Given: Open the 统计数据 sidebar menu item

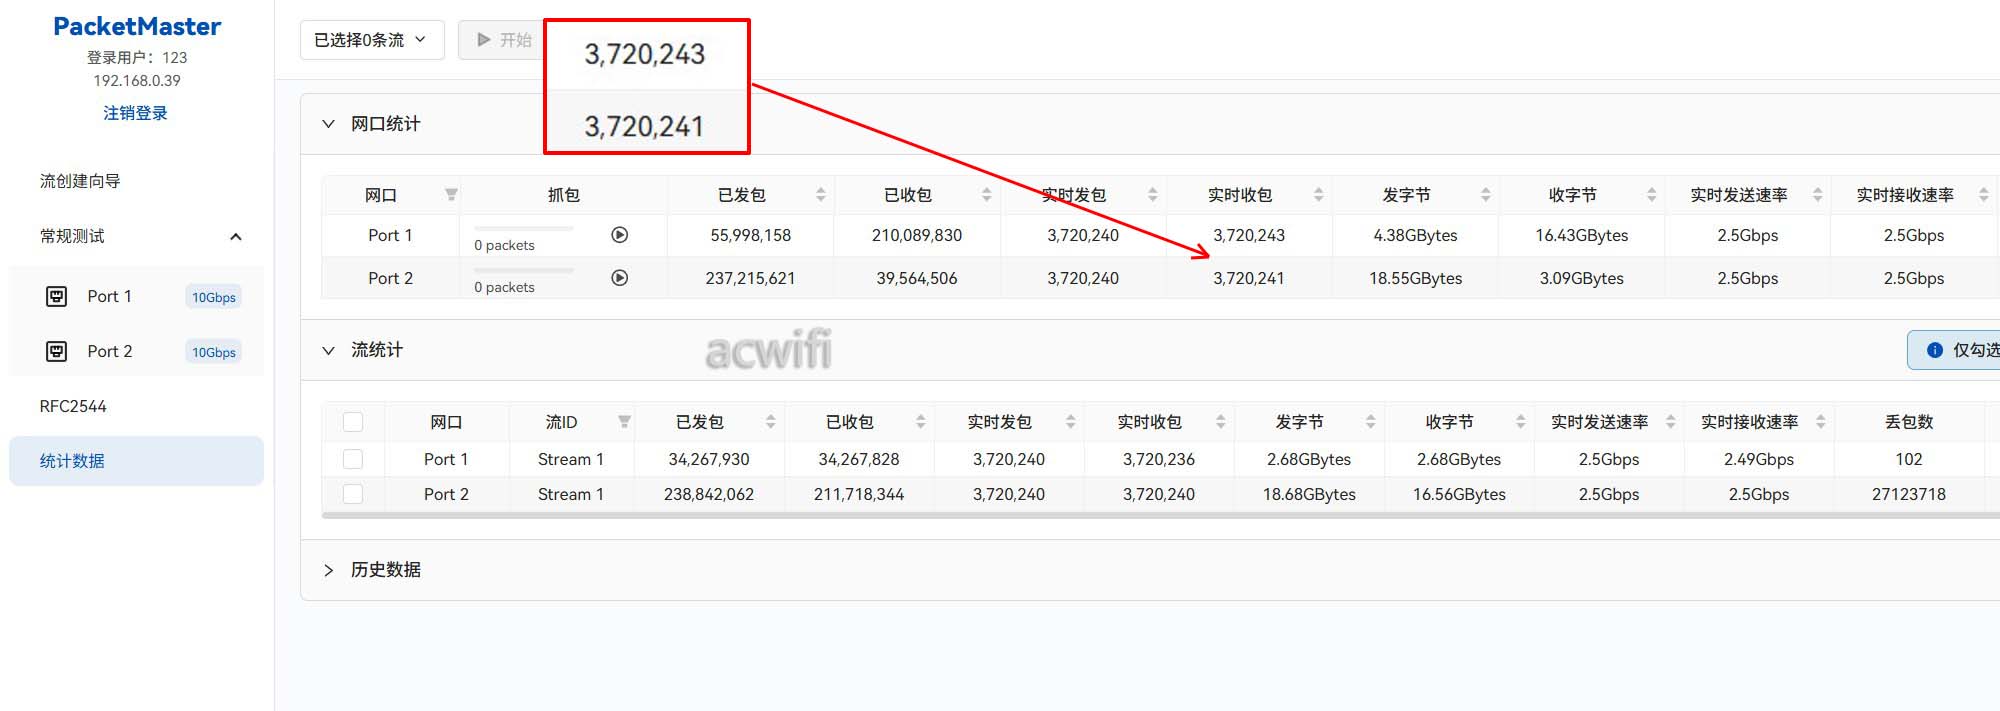Looking at the screenshot, I should 136,461.
